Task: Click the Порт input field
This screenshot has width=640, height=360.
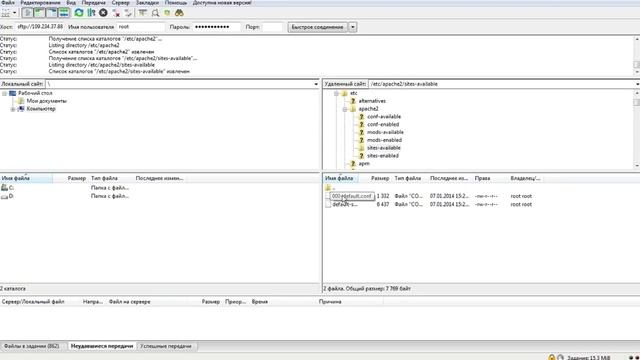Action: pos(272,27)
